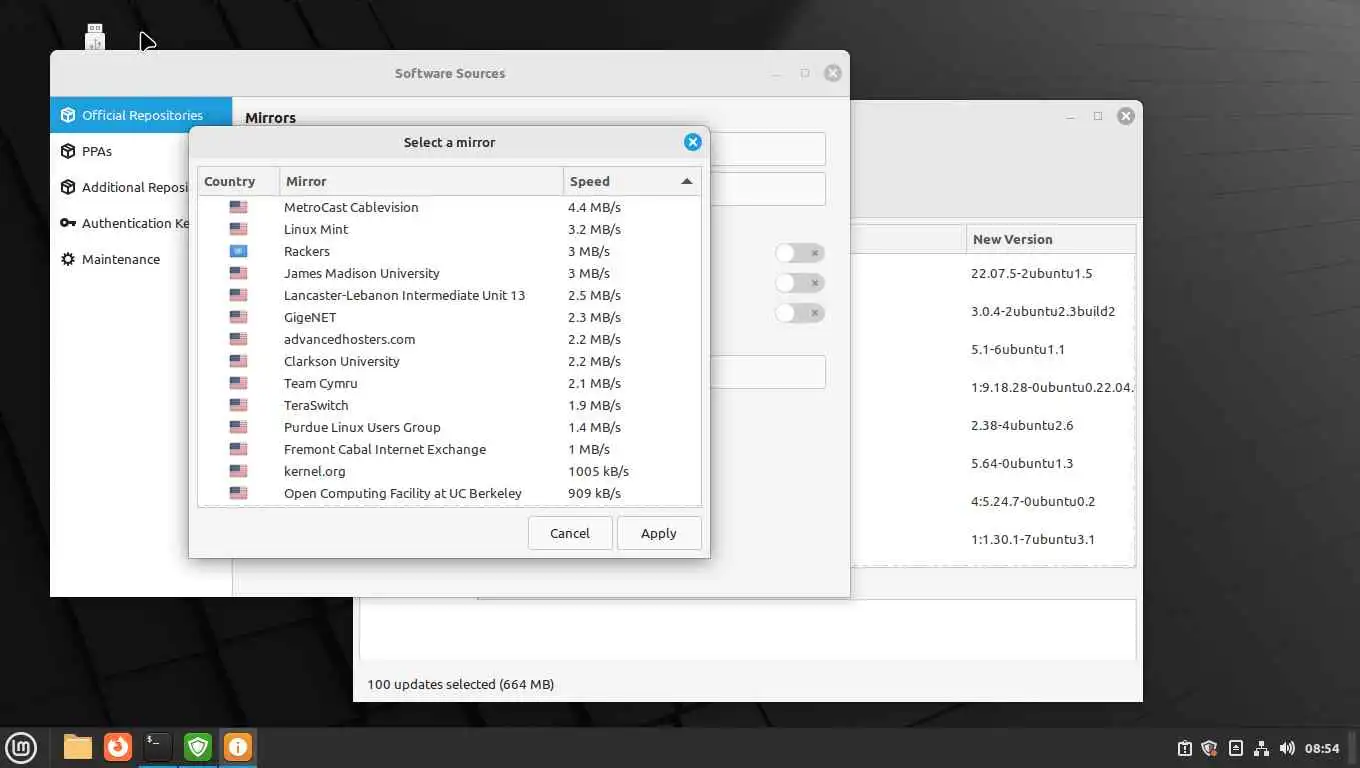Open the Files folder in taskbar
Screen dimensions: 1360x768
click(77, 747)
